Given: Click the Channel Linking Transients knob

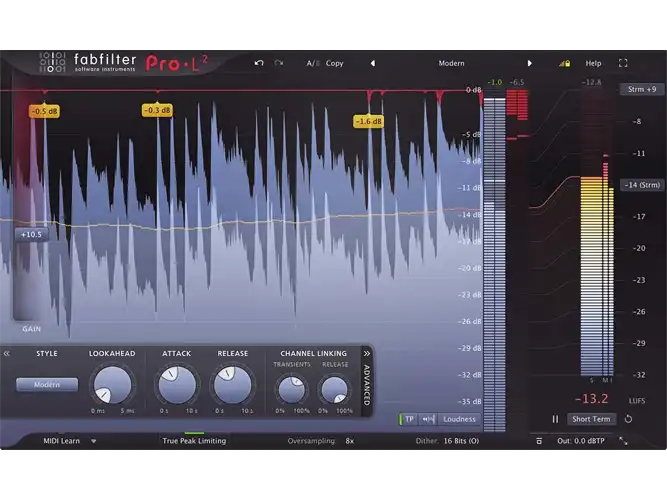Looking at the screenshot, I should pos(291,389).
